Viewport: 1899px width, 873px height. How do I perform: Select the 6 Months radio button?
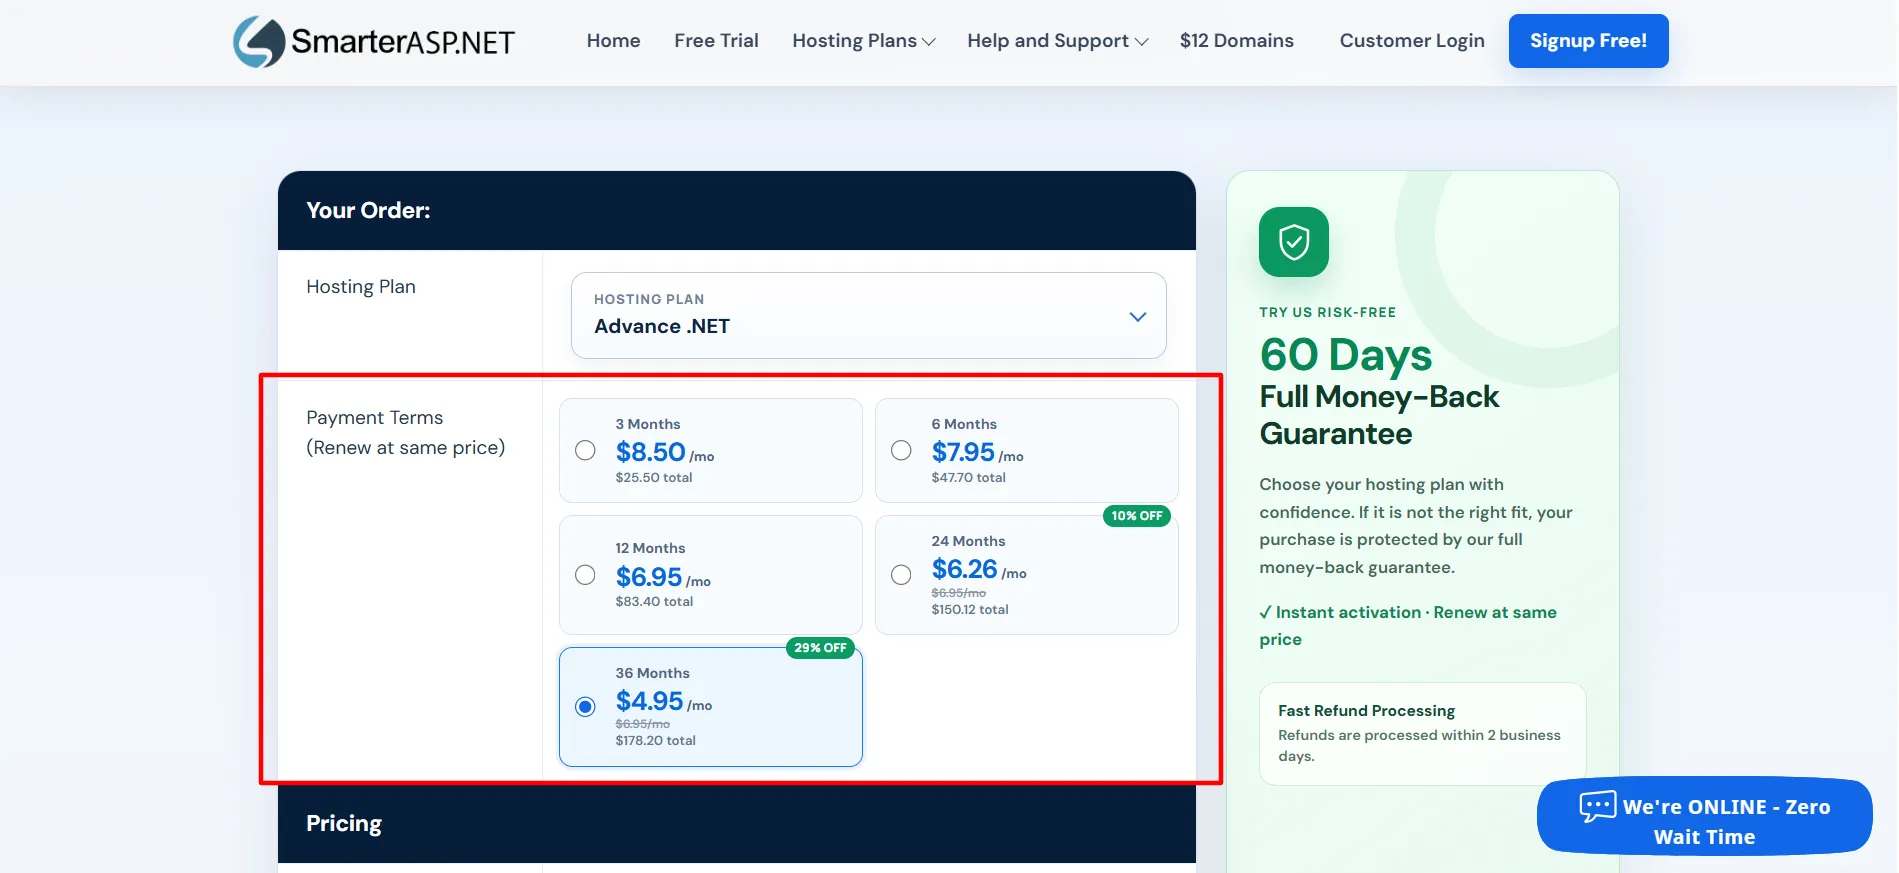click(x=901, y=450)
